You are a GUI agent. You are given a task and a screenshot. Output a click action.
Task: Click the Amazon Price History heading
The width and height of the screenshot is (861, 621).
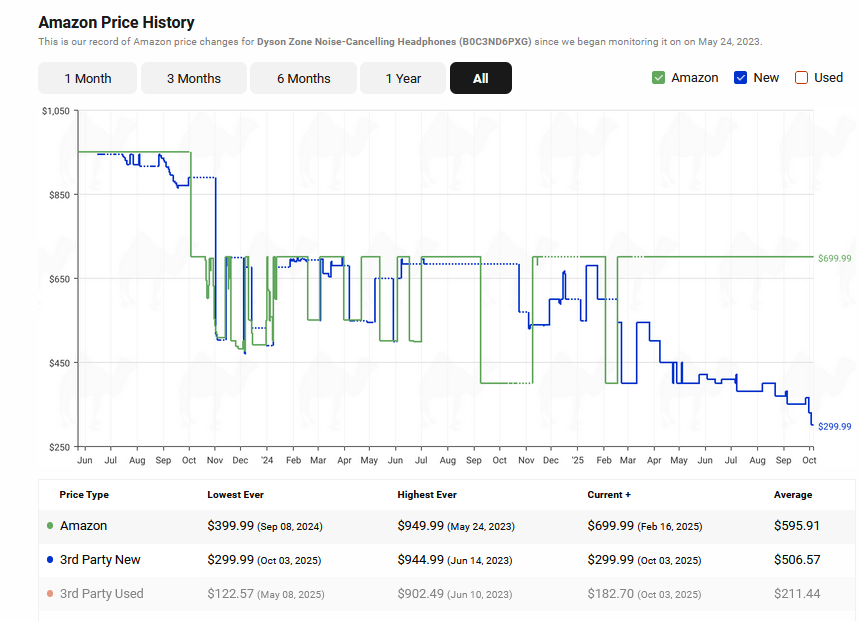click(116, 22)
